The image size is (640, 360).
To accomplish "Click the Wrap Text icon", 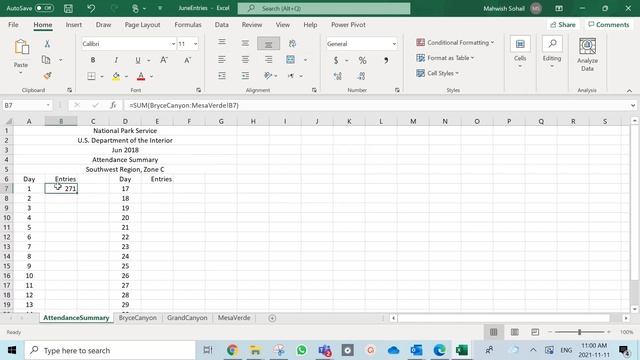I will 292,44.
